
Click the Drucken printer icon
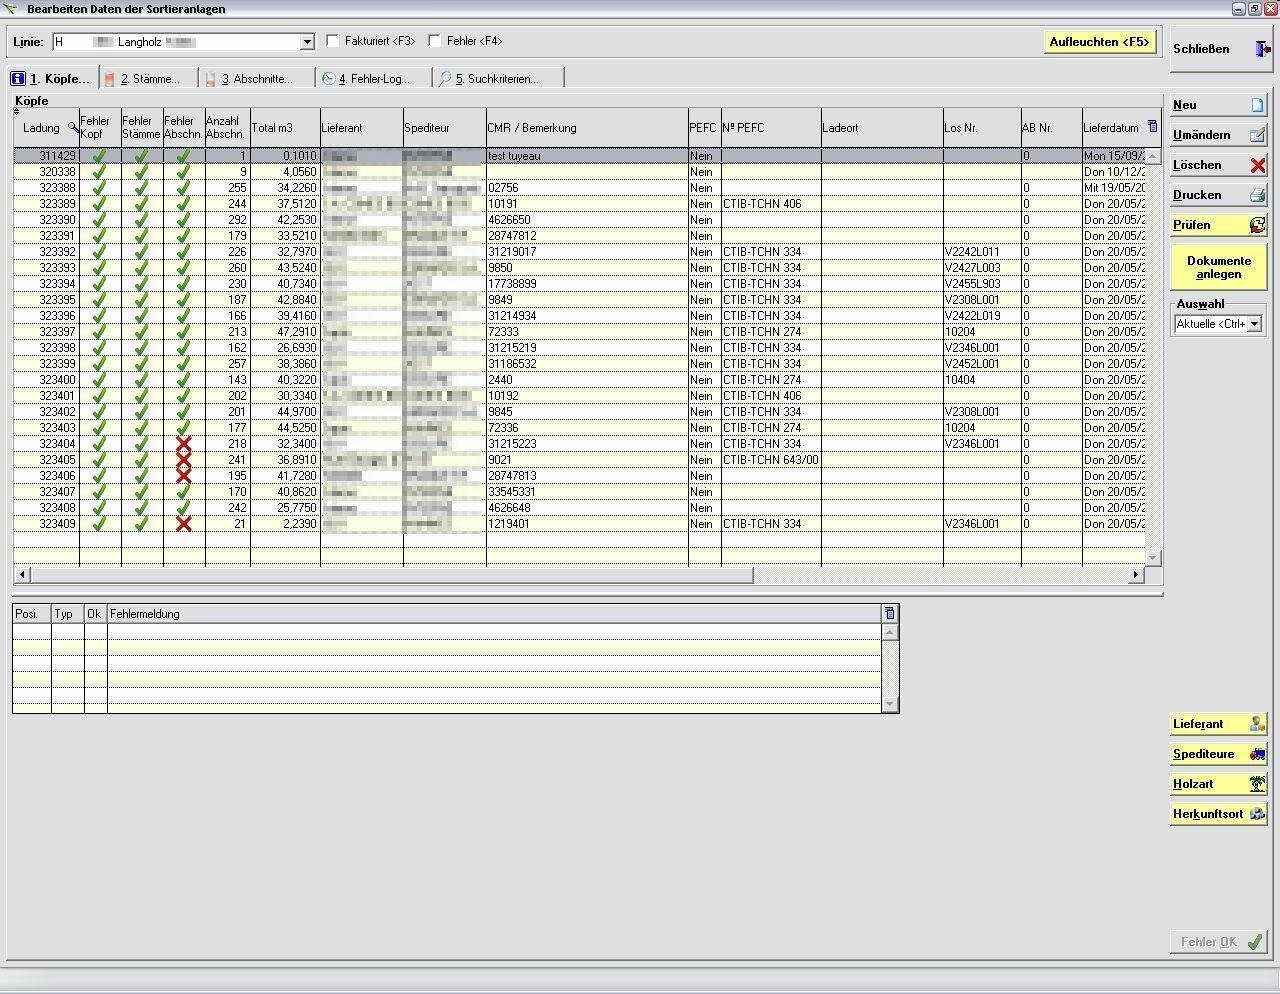pos(1257,195)
